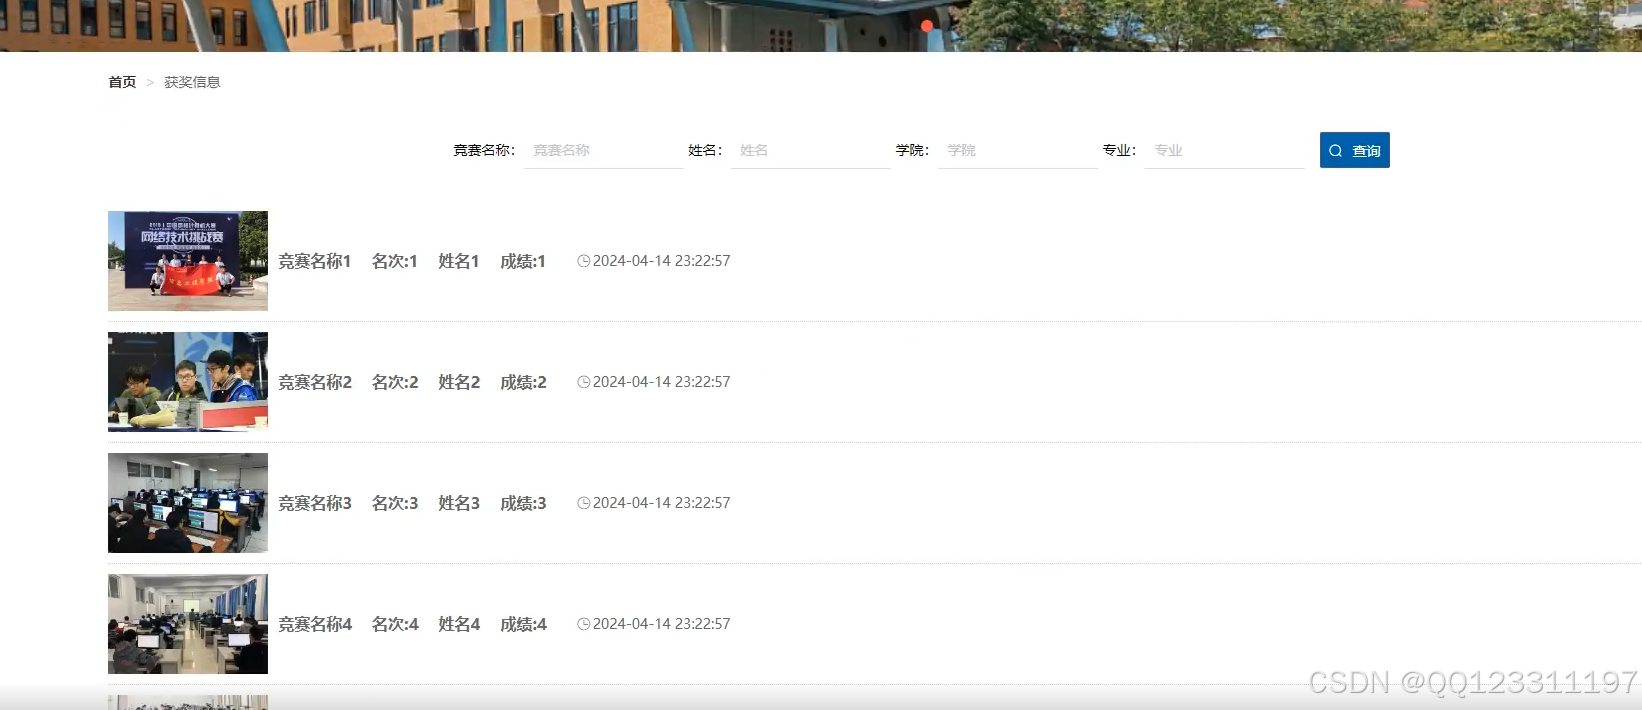This screenshot has height=710, width=1642.
Task: Click the timestamp in 竞赛名称2 row
Action: [x=662, y=382]
